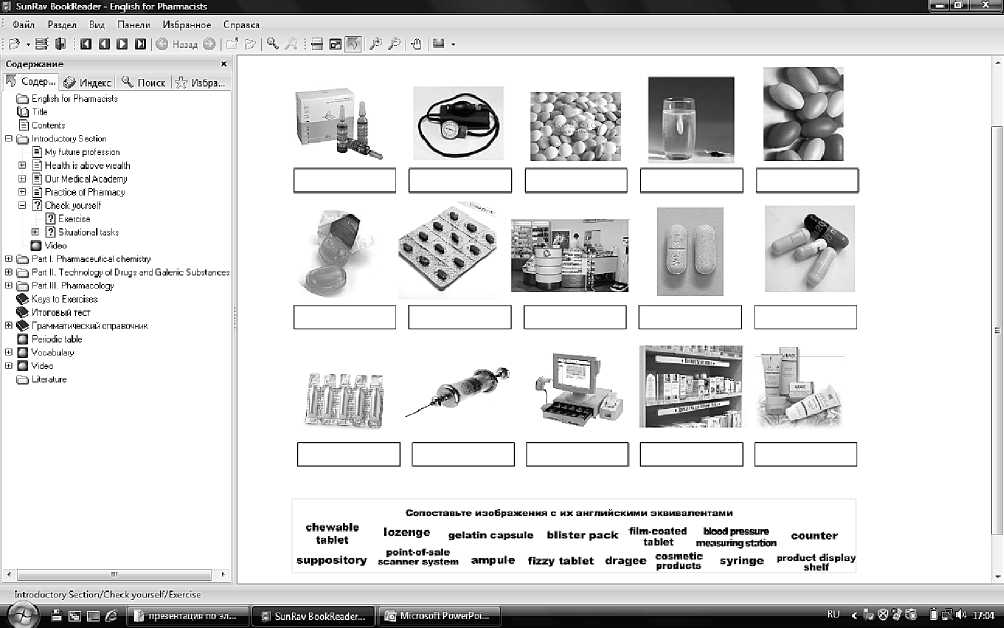Open the Избранное menu
The width and height of the screenshot is (1004, 628).
[x=186, y=24]
